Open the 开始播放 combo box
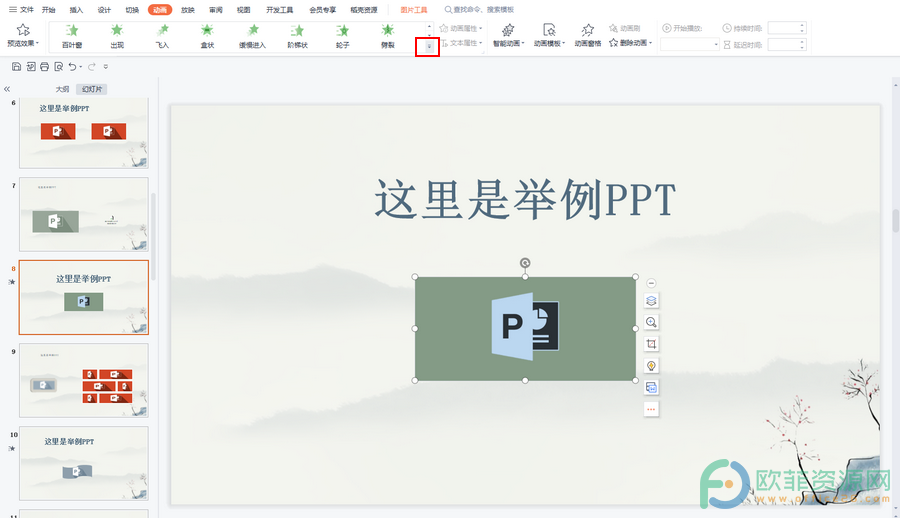 coord(689,44)
